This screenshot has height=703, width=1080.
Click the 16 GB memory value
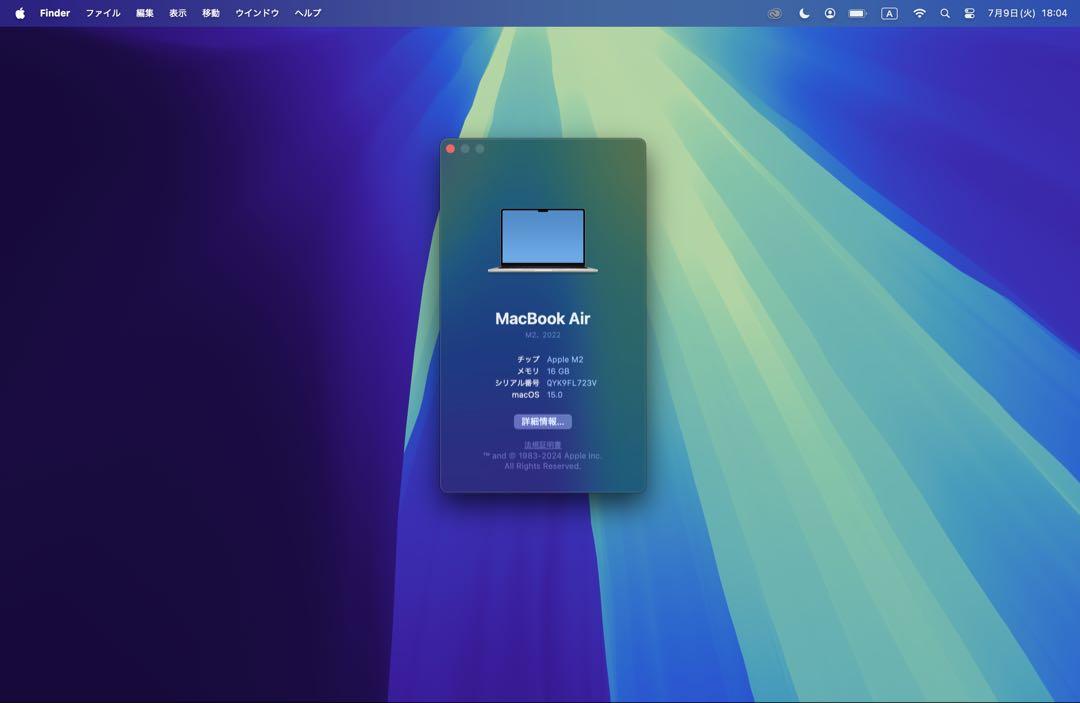pyautogui.click(x=558, y=371)
